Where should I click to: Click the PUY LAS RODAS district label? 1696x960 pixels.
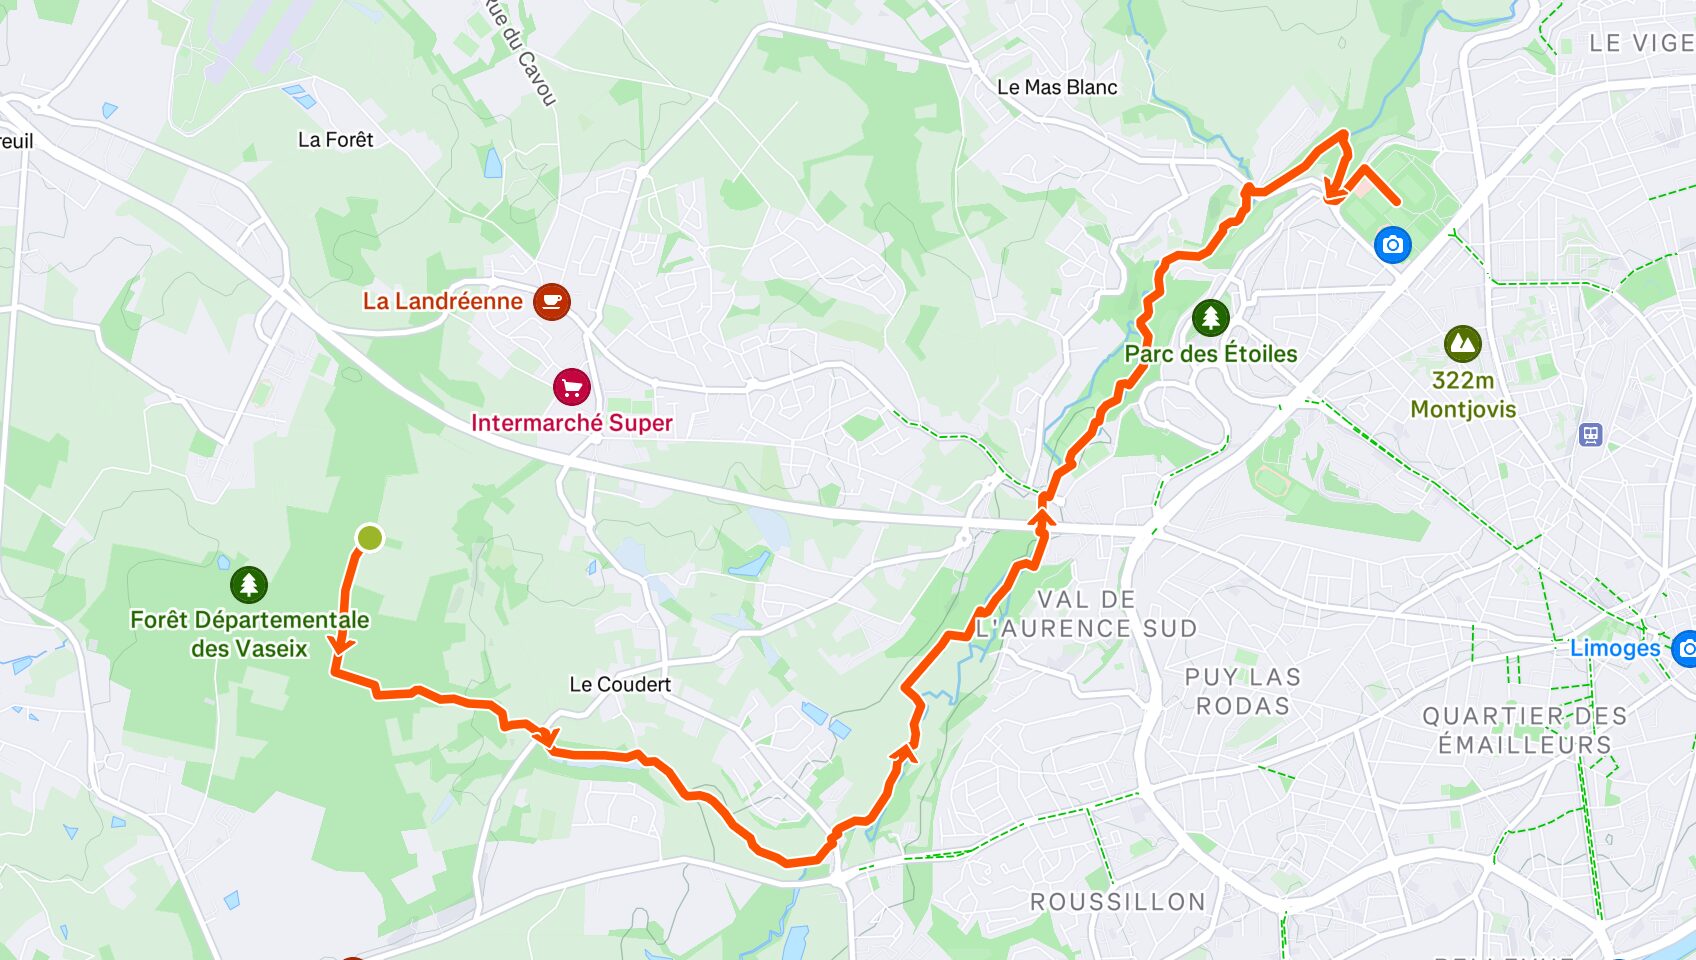pos(1243,692)
